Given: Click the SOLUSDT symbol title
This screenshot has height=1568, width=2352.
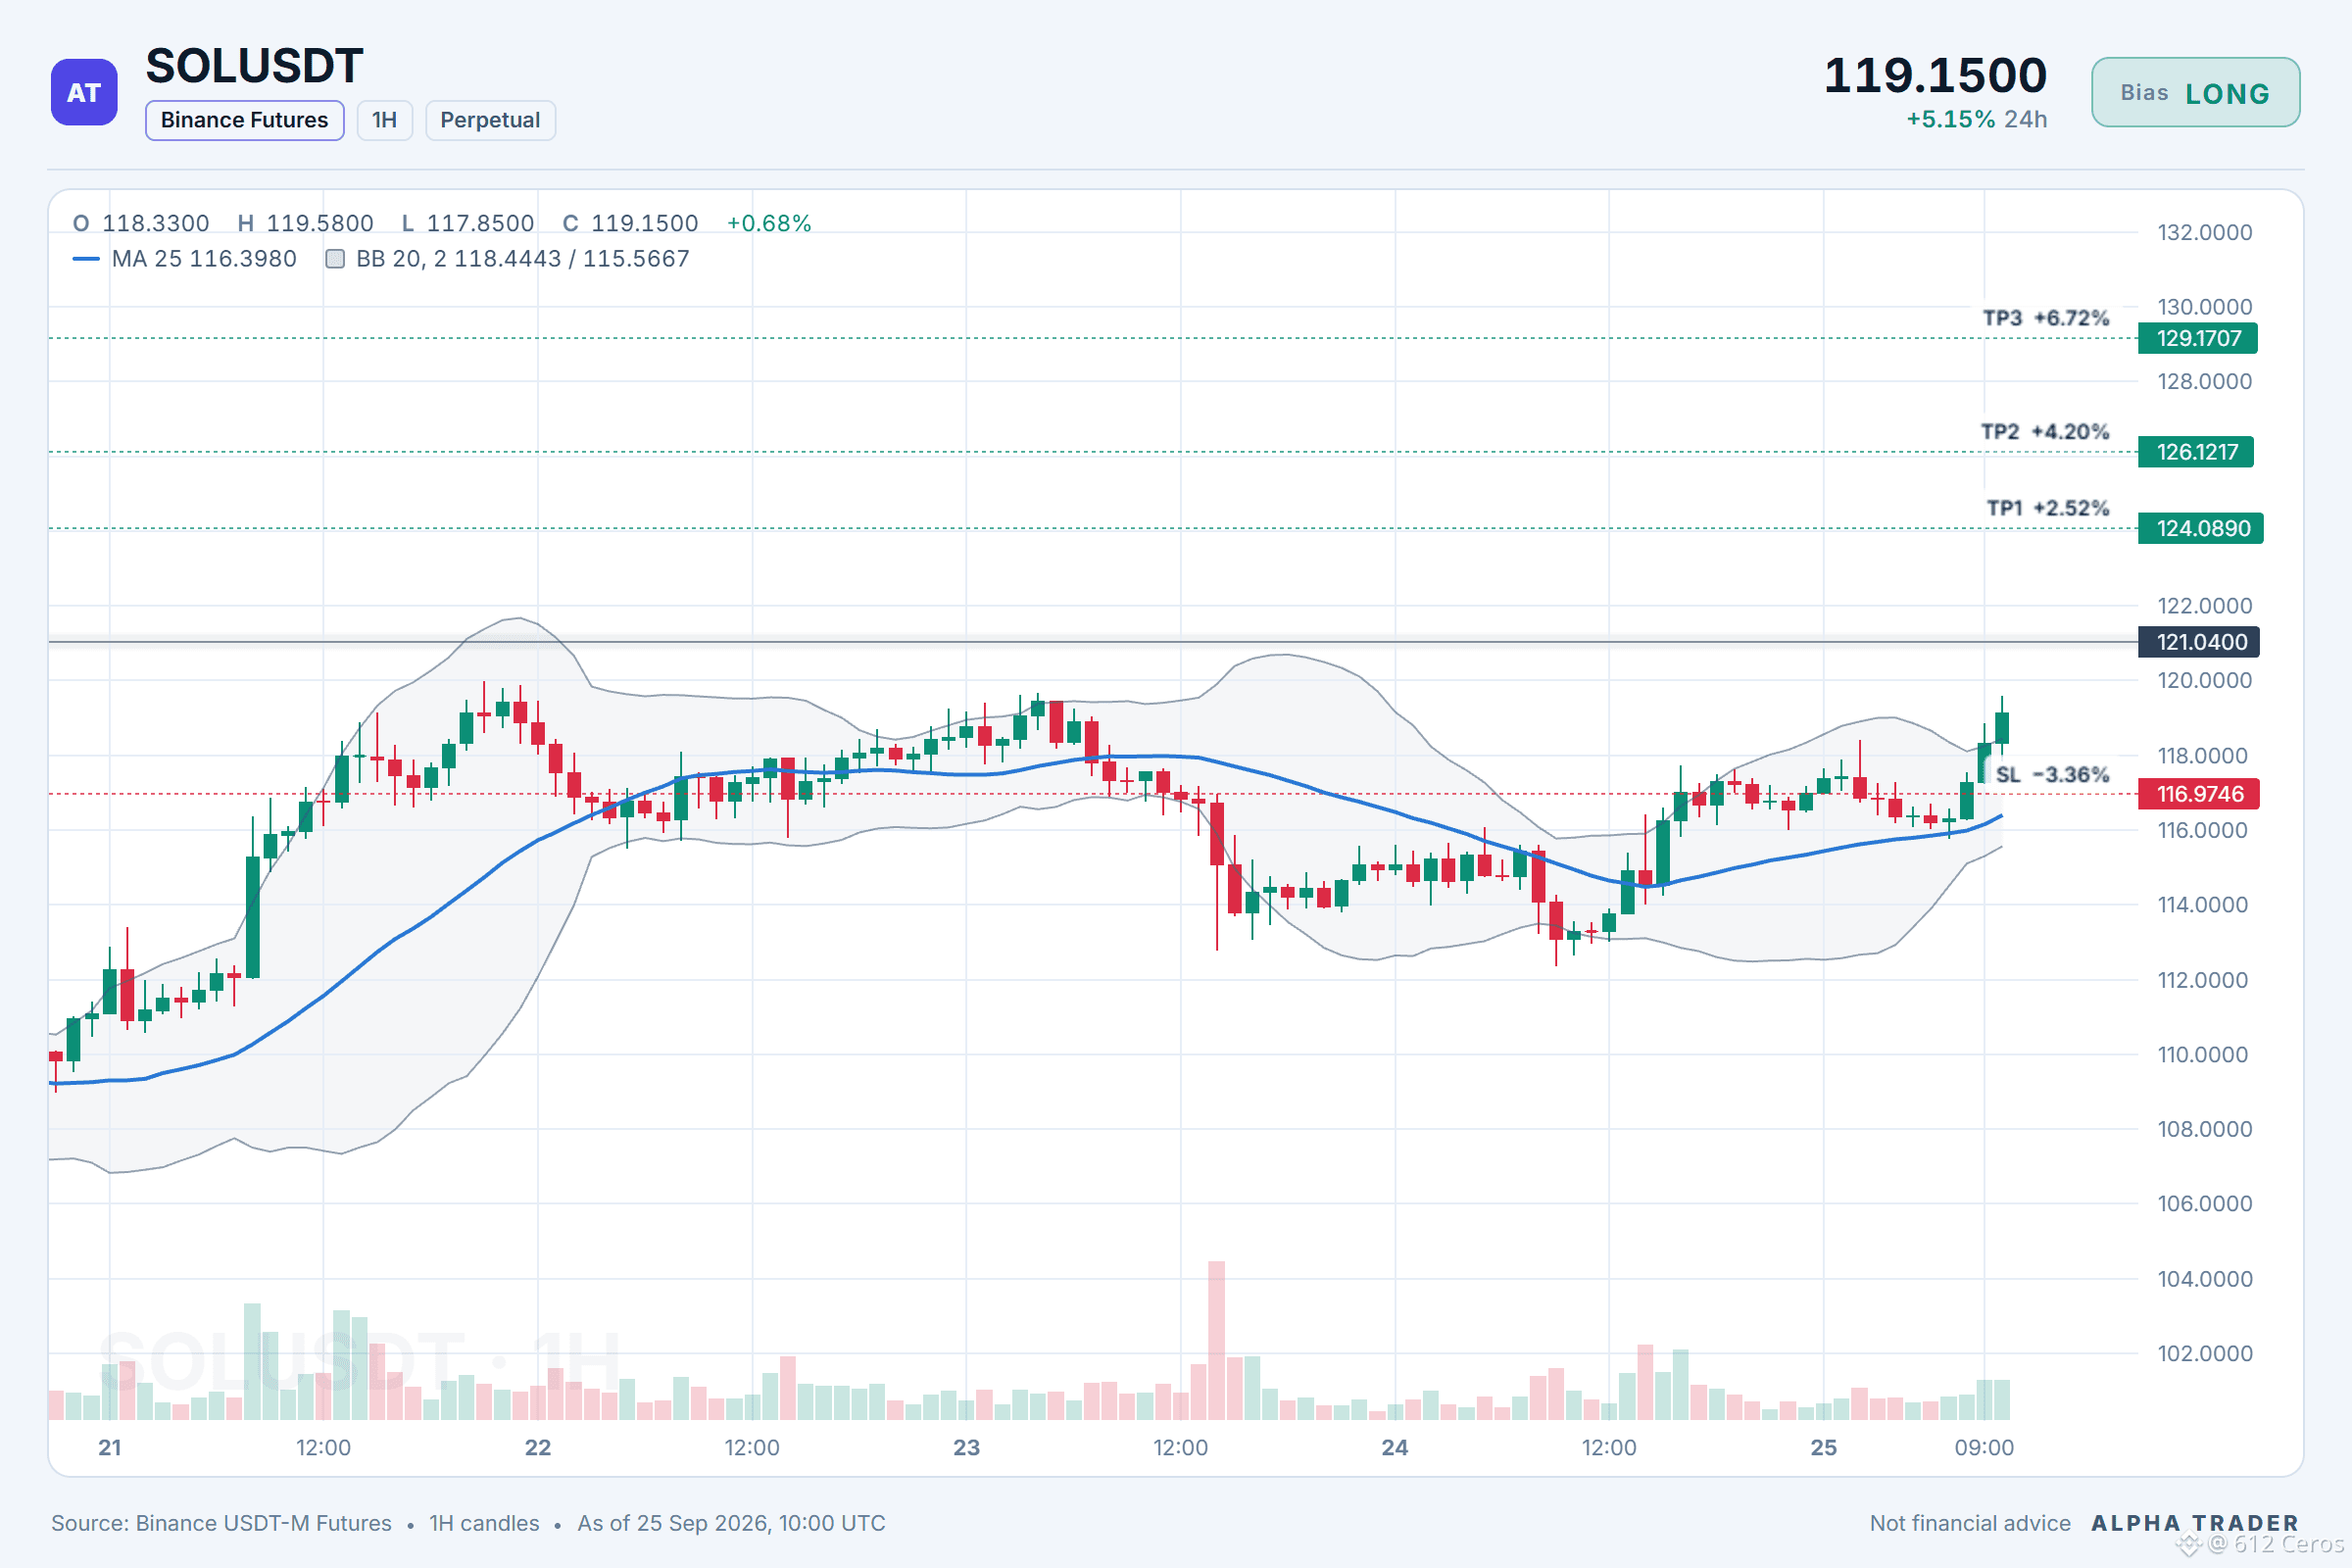Looking at the screenshot, I should point(254,66).
